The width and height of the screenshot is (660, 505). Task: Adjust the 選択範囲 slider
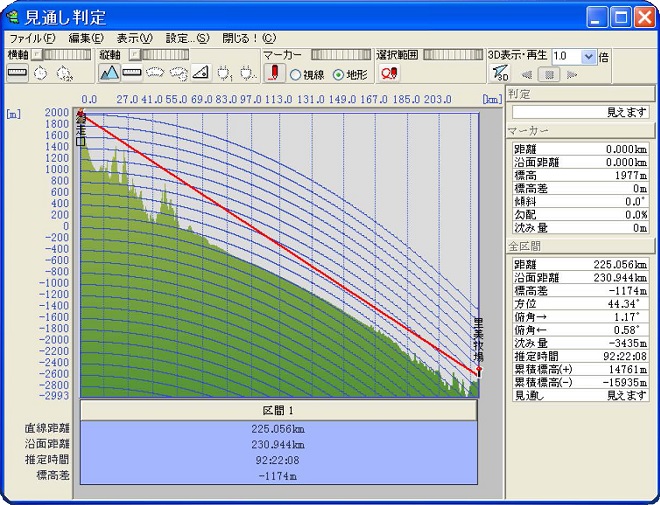point(453,55)
